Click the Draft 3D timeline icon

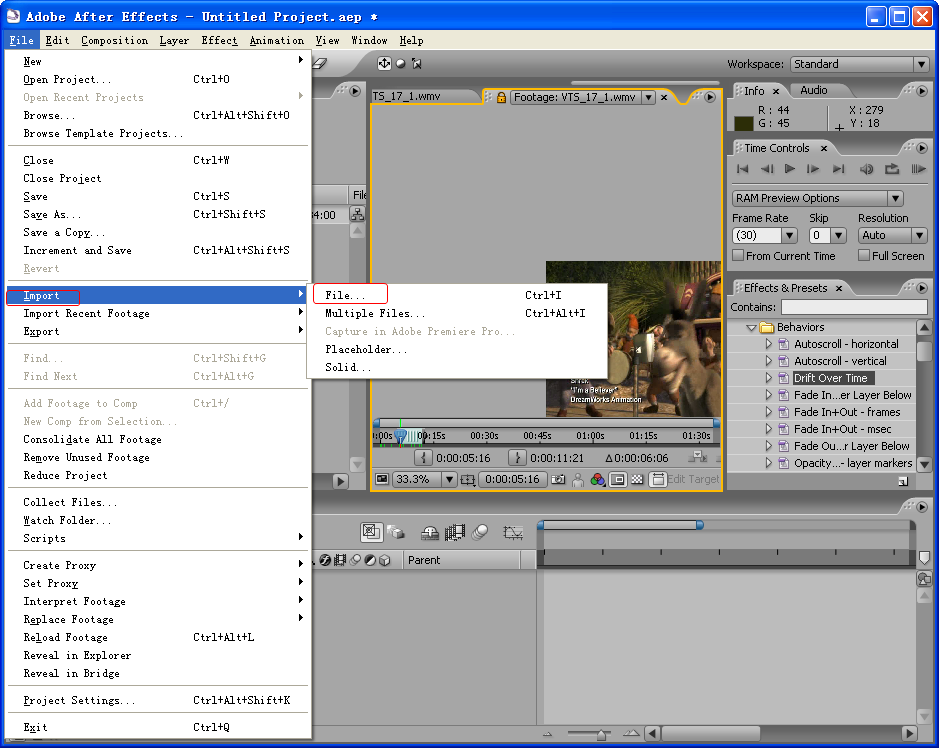pos(395,532)
